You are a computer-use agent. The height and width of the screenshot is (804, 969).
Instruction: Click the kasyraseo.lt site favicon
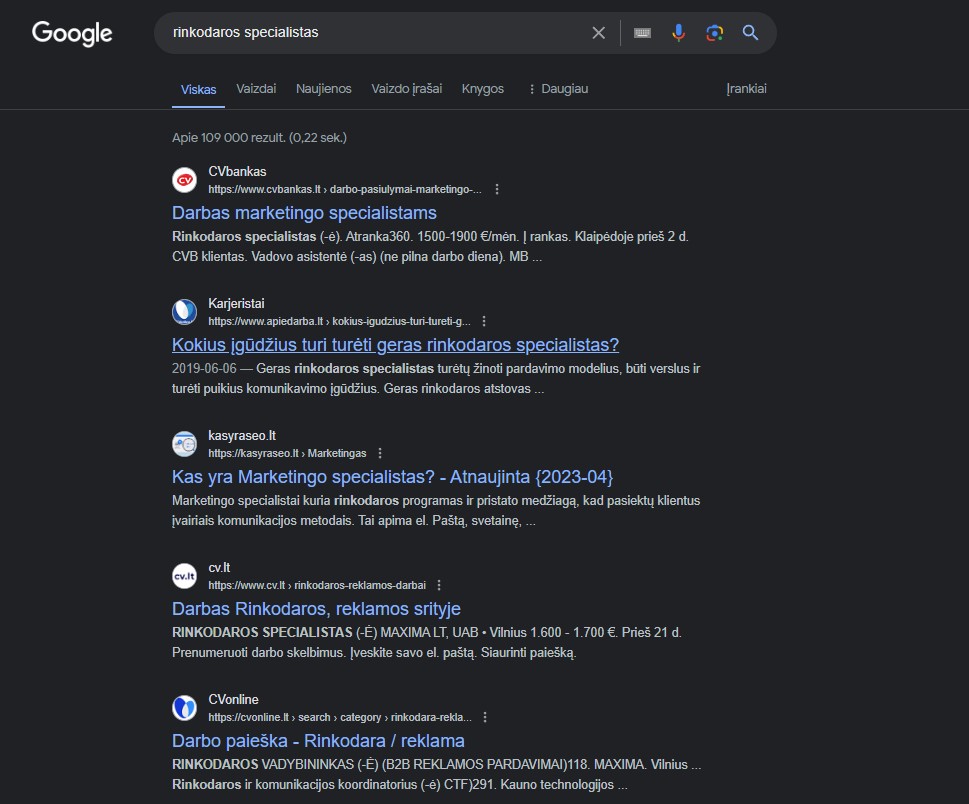tap(184, 444)
